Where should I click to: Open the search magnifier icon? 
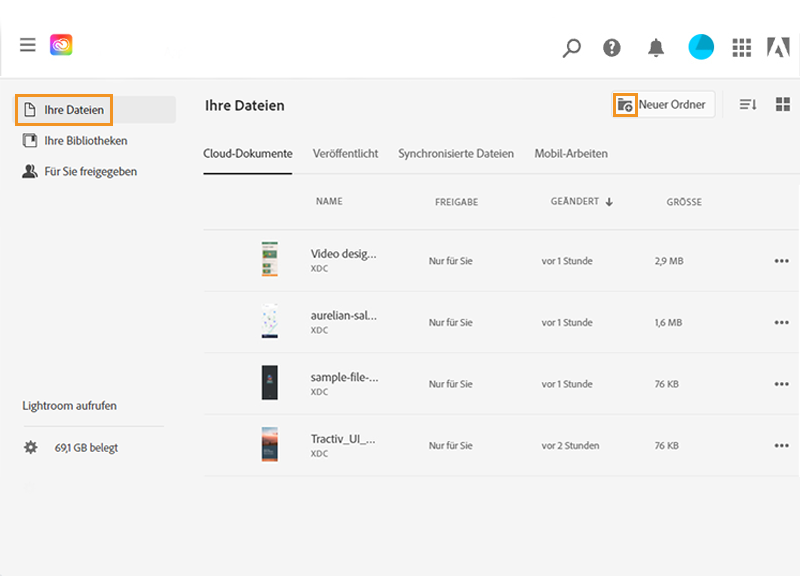570,46
